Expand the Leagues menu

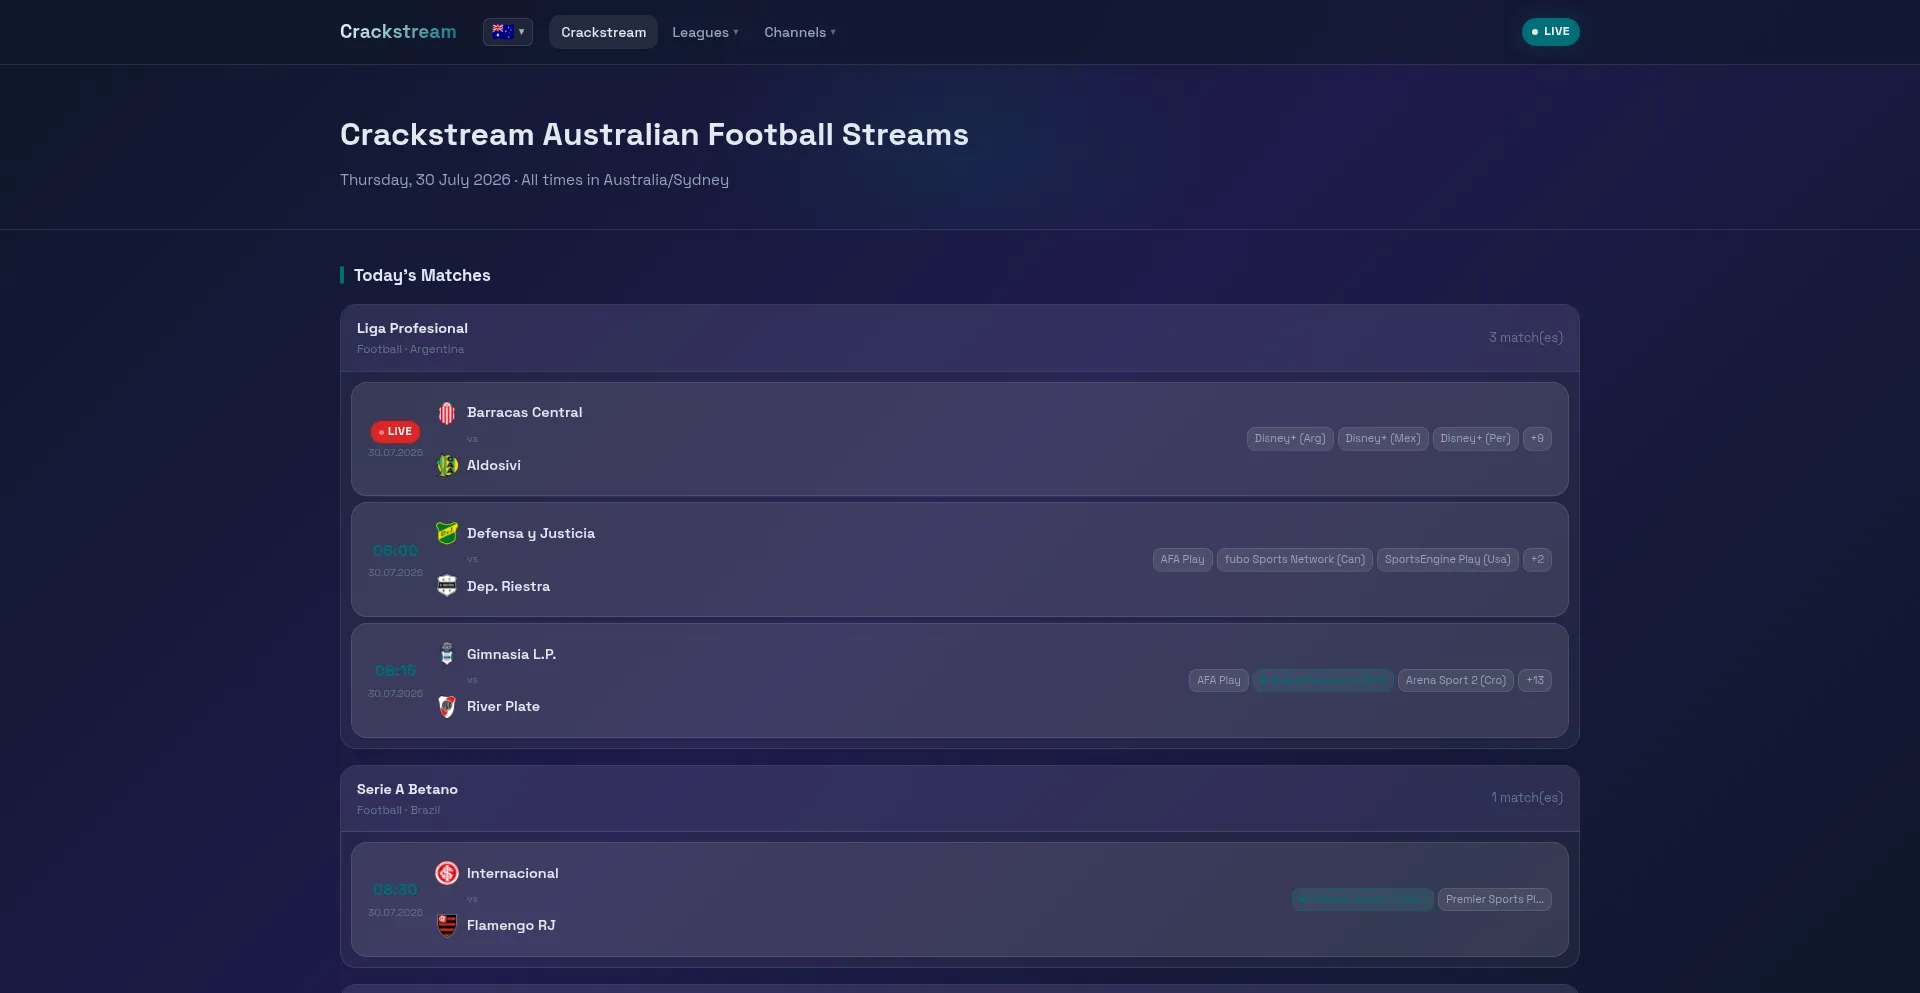pyautogui.click(x=705, y=32)
